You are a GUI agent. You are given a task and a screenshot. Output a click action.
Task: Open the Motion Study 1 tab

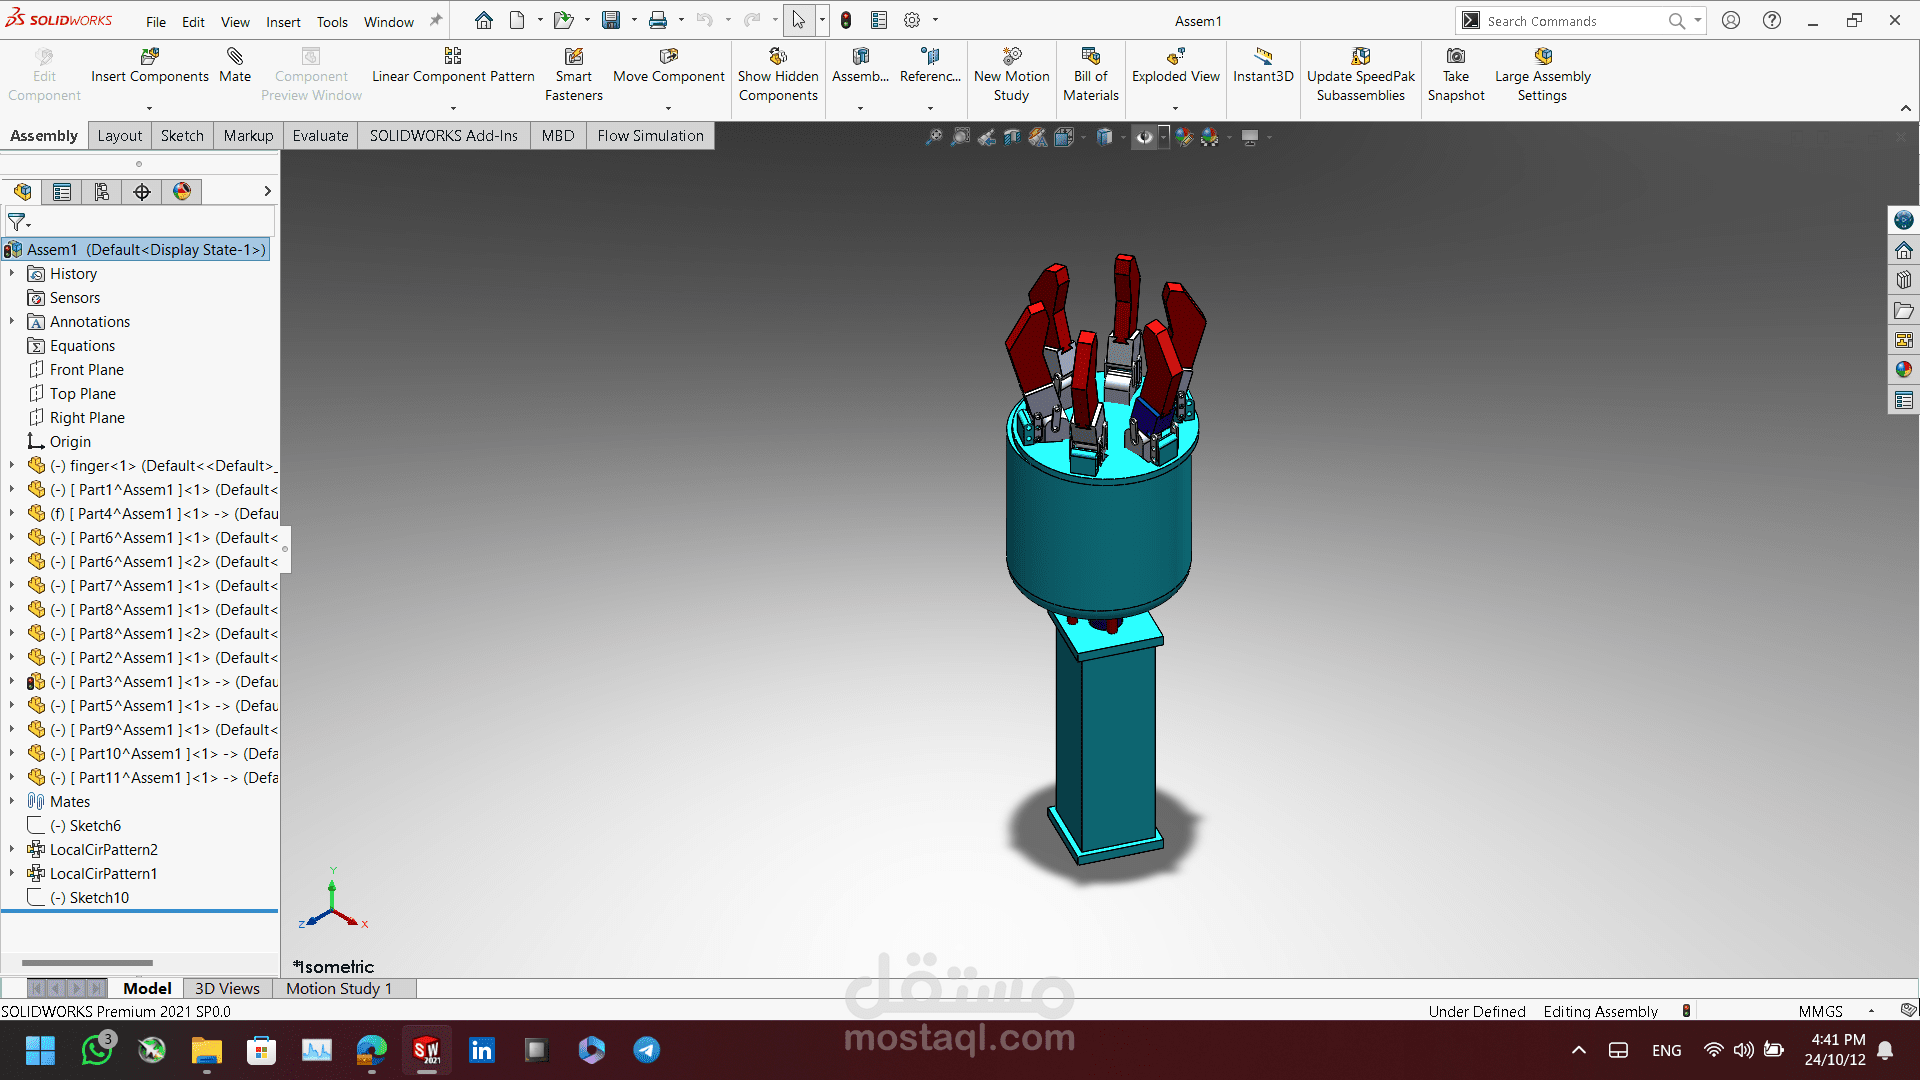click(338, 988)
